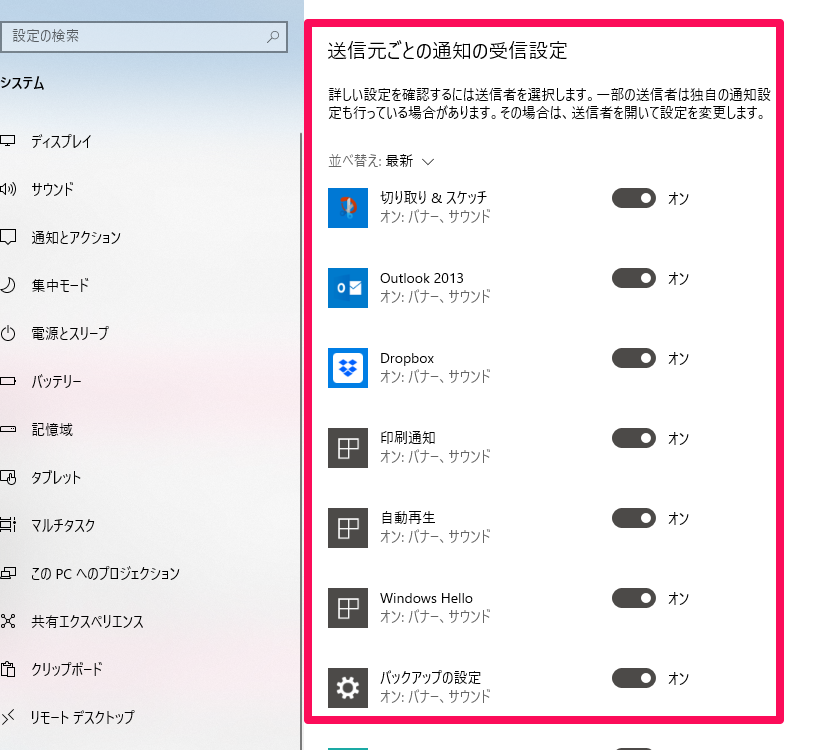Open 印刷通知 notification details
Screen dimensions: 830x750
(x=436, y=447)
